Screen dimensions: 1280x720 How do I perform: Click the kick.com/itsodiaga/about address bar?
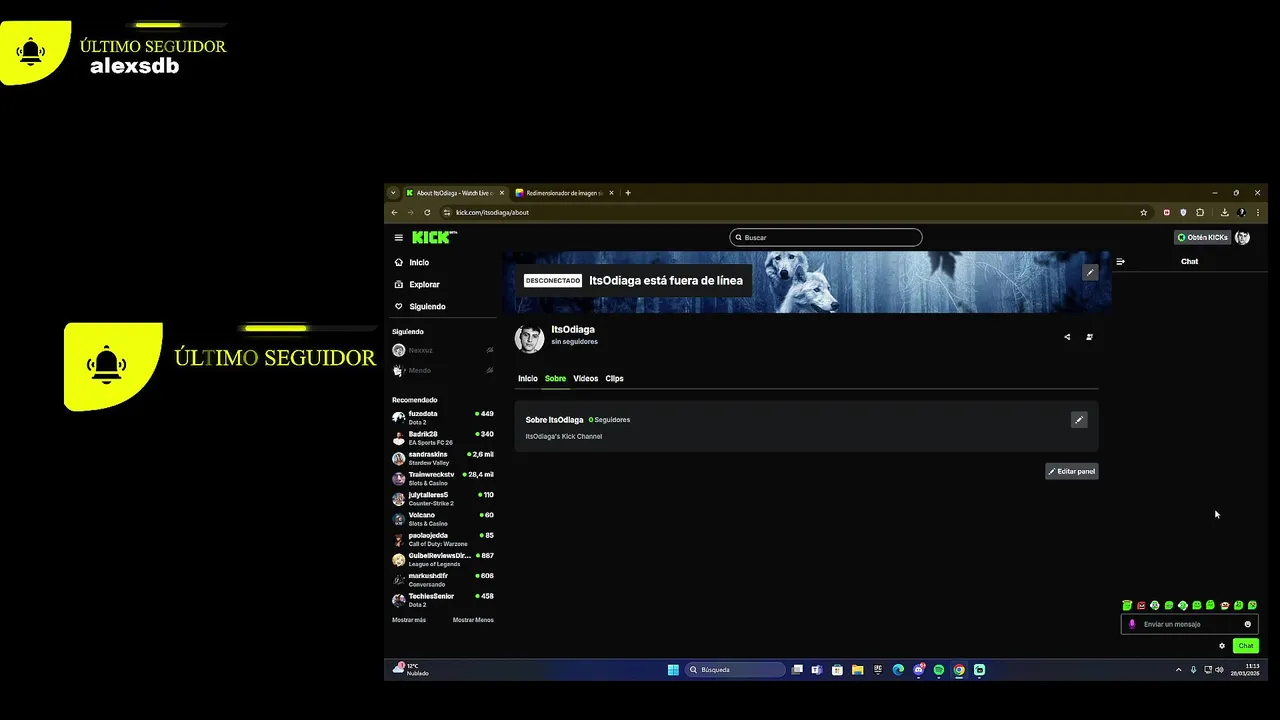(492, 212)
